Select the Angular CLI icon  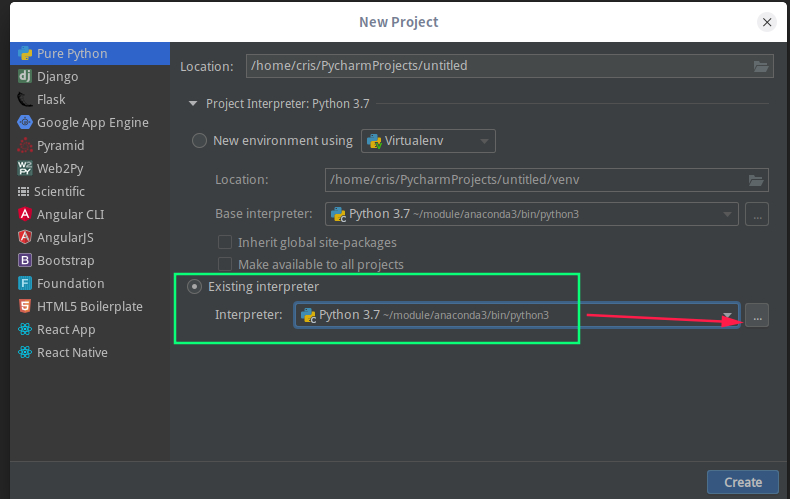coord(25,214)
